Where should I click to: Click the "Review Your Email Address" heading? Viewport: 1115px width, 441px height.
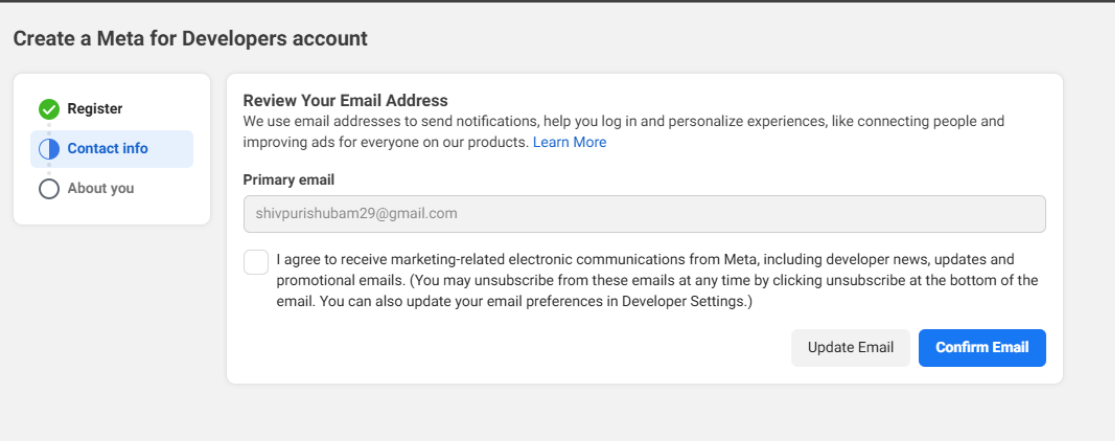point(345,100)
